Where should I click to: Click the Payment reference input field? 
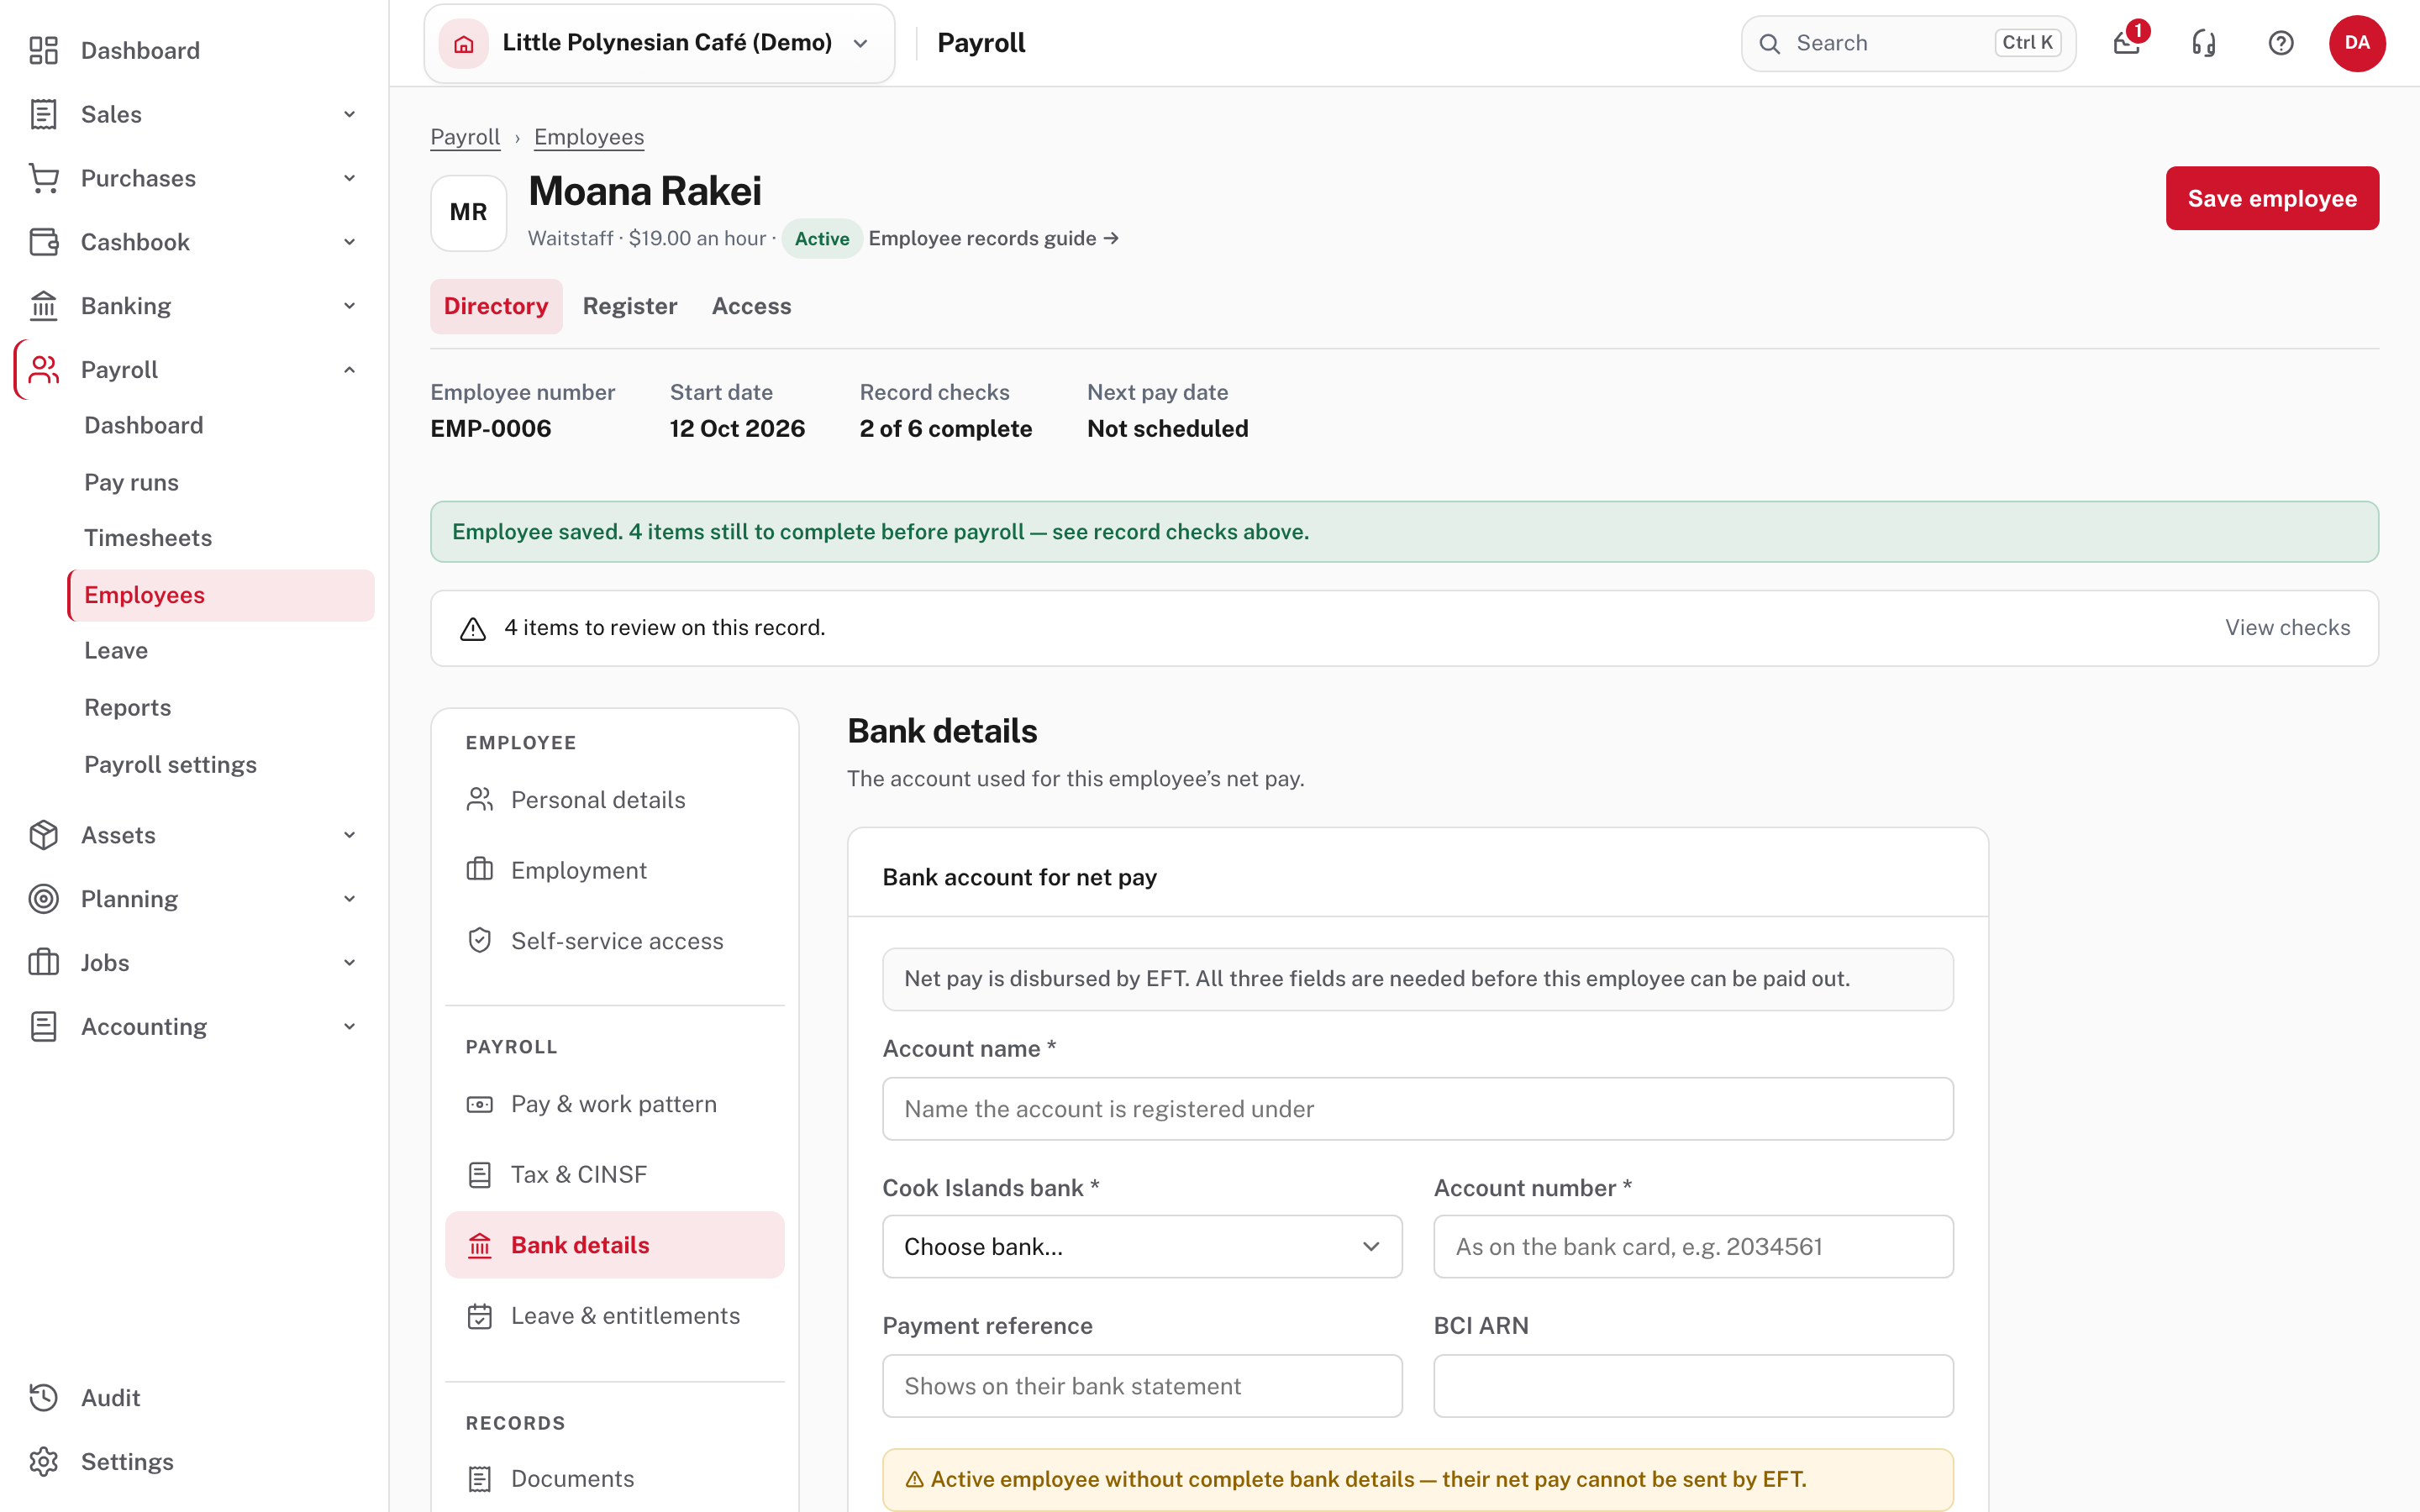[x=1142, y=1386]
